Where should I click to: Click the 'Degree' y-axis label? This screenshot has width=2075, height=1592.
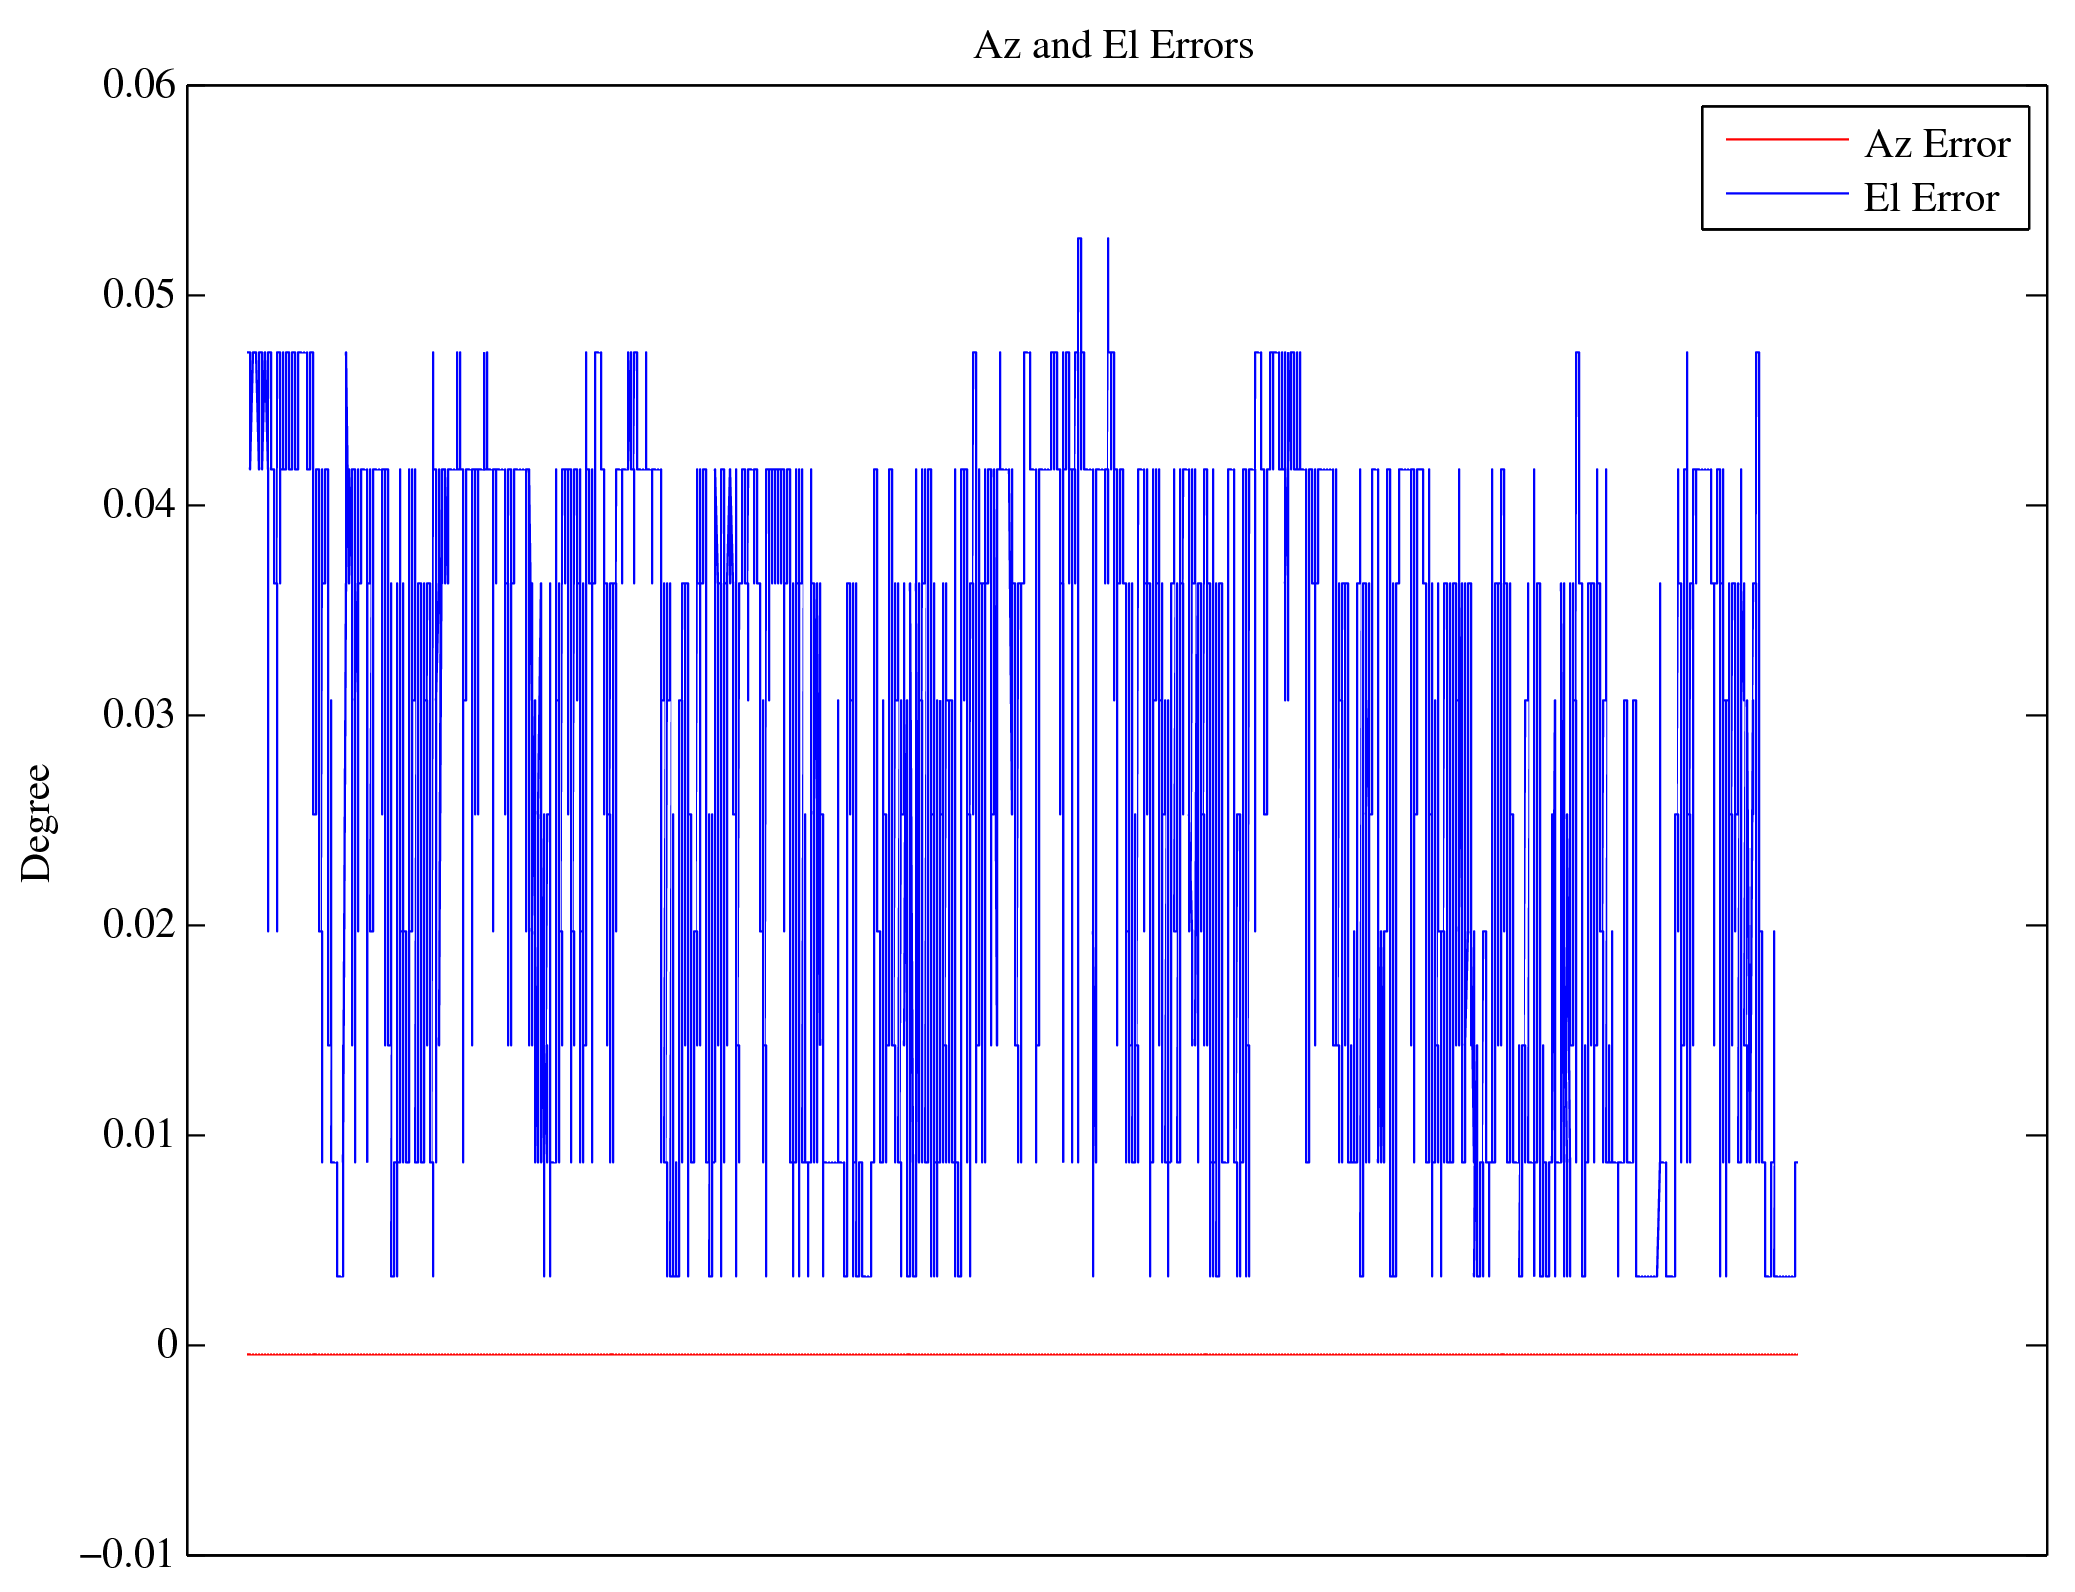click(x=36, y=822)
